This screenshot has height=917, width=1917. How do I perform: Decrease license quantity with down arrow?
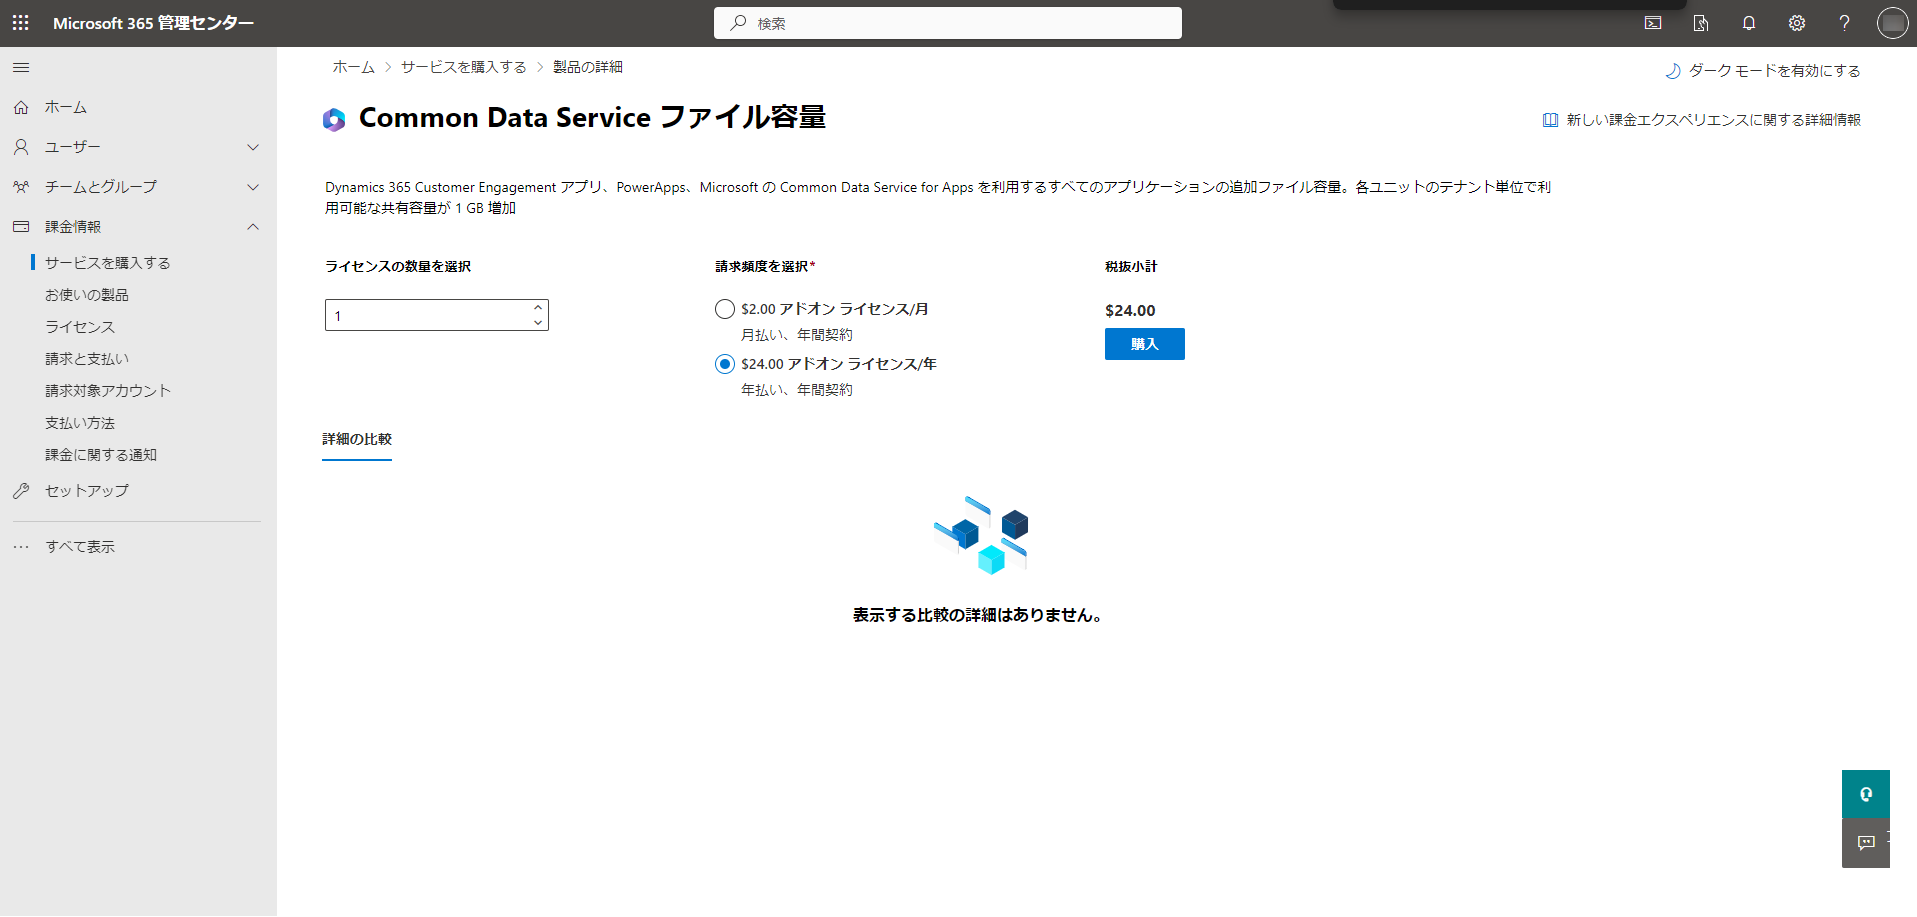[x=538, y=323]
